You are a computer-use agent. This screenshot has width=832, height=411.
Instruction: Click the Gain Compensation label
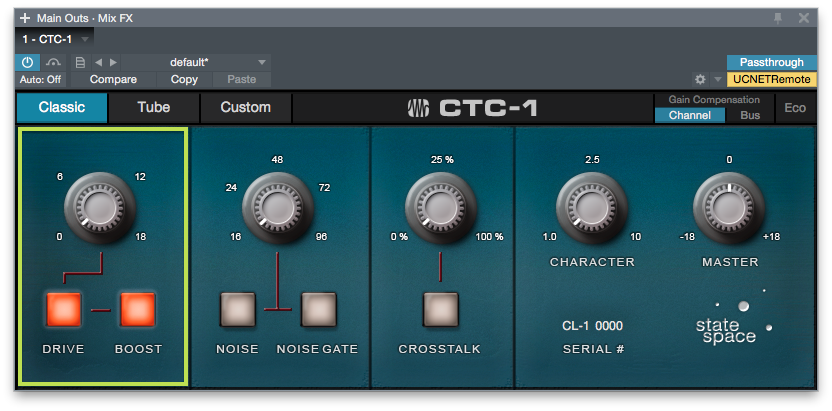[x=714, y=100]
